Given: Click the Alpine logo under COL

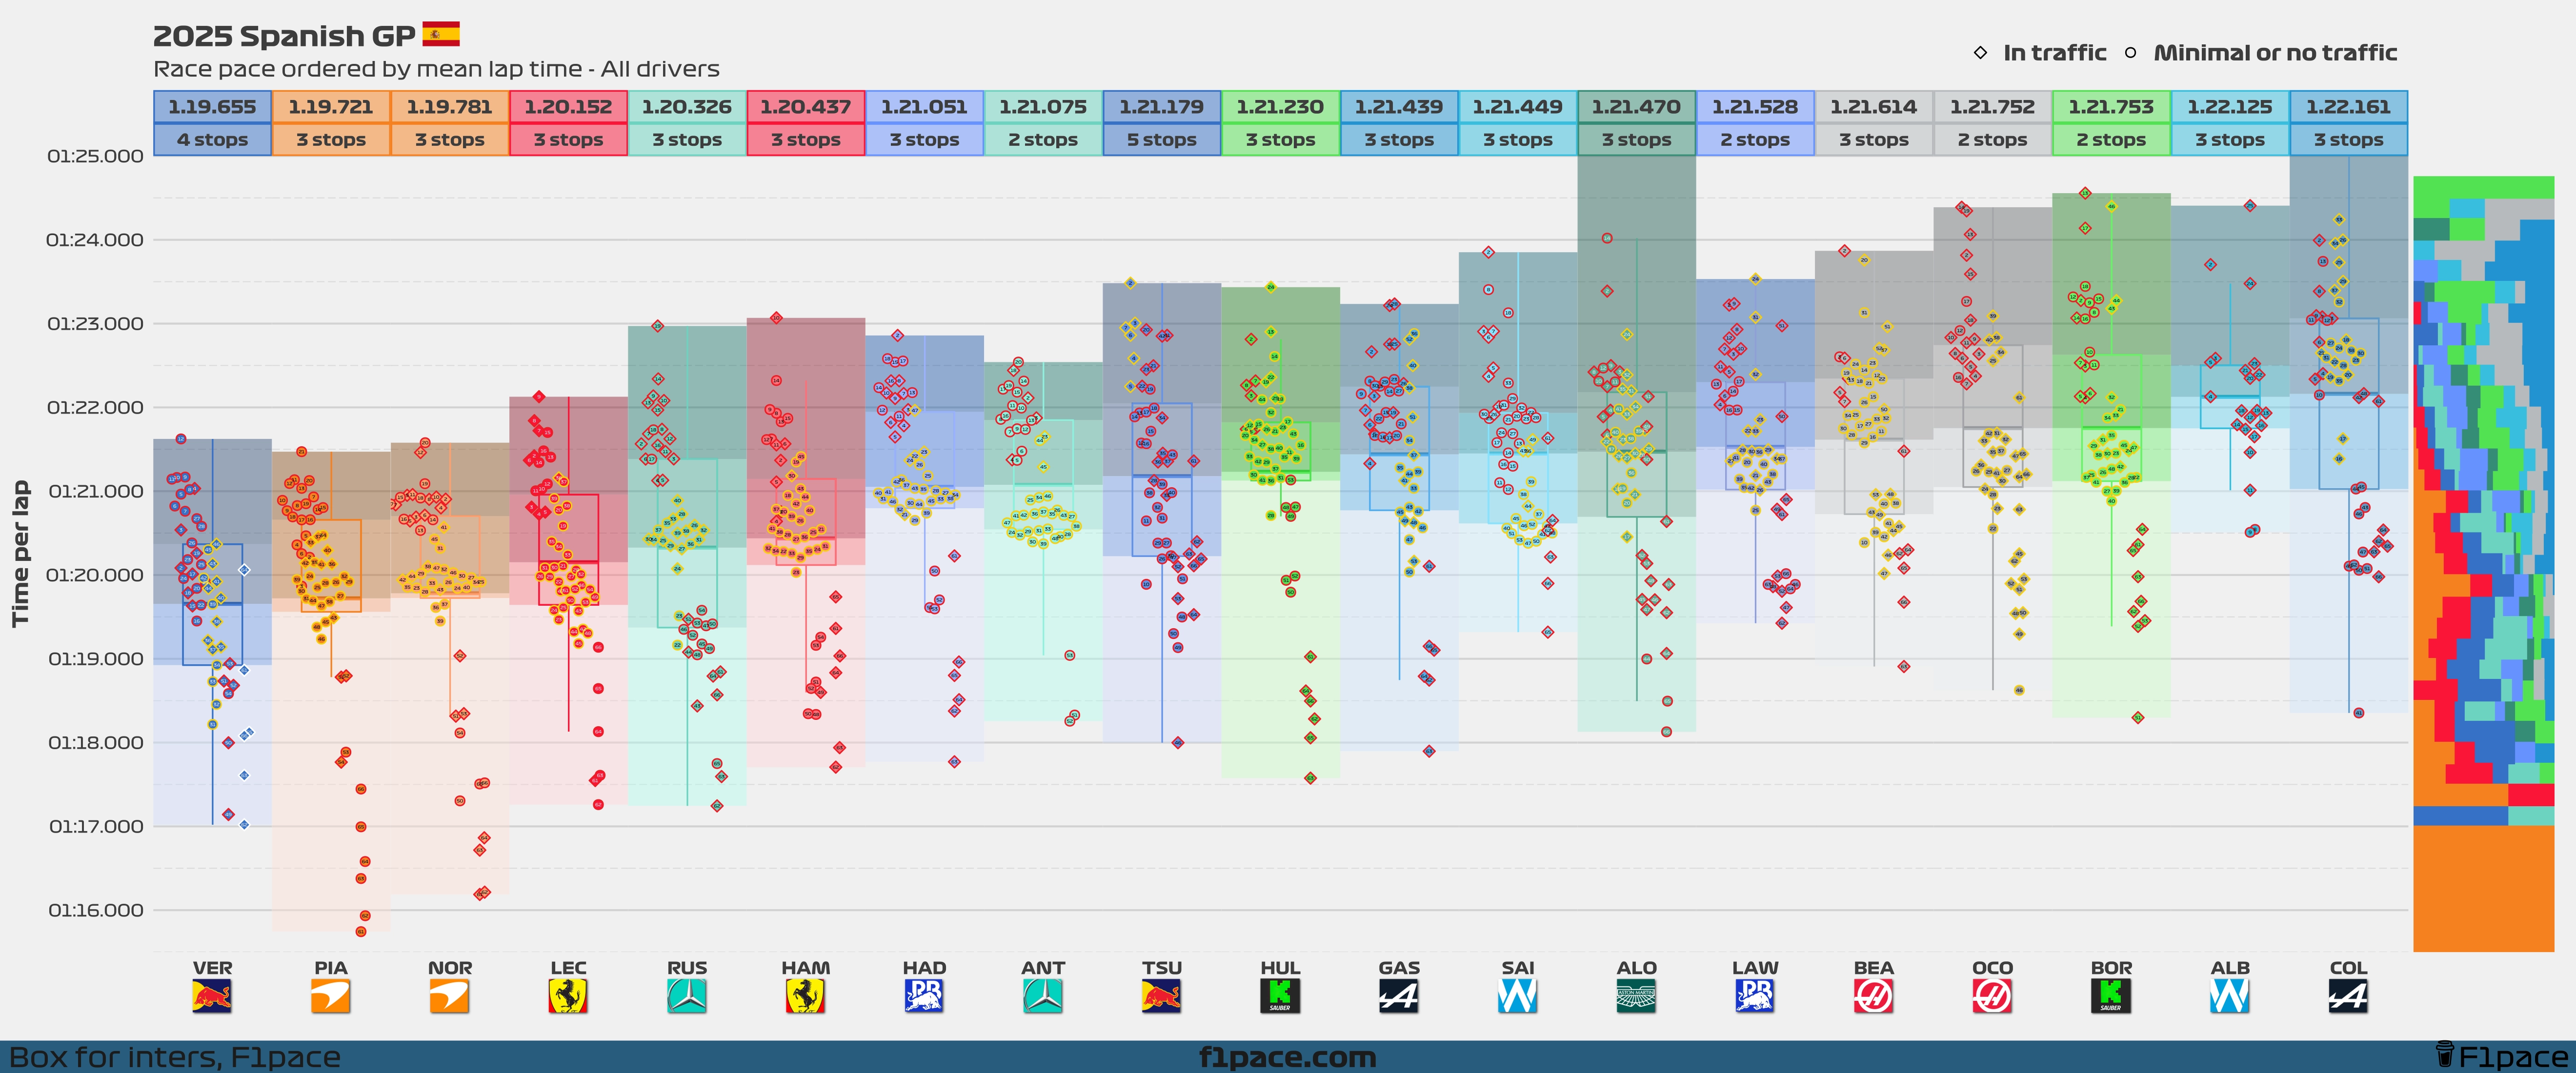Looking at the screenshot, I should point(2349,996).
